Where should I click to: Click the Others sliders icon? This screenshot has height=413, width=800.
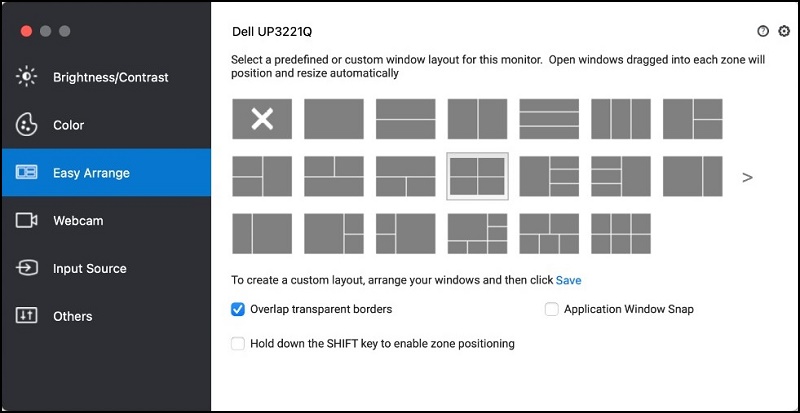(x=26, y=316)
